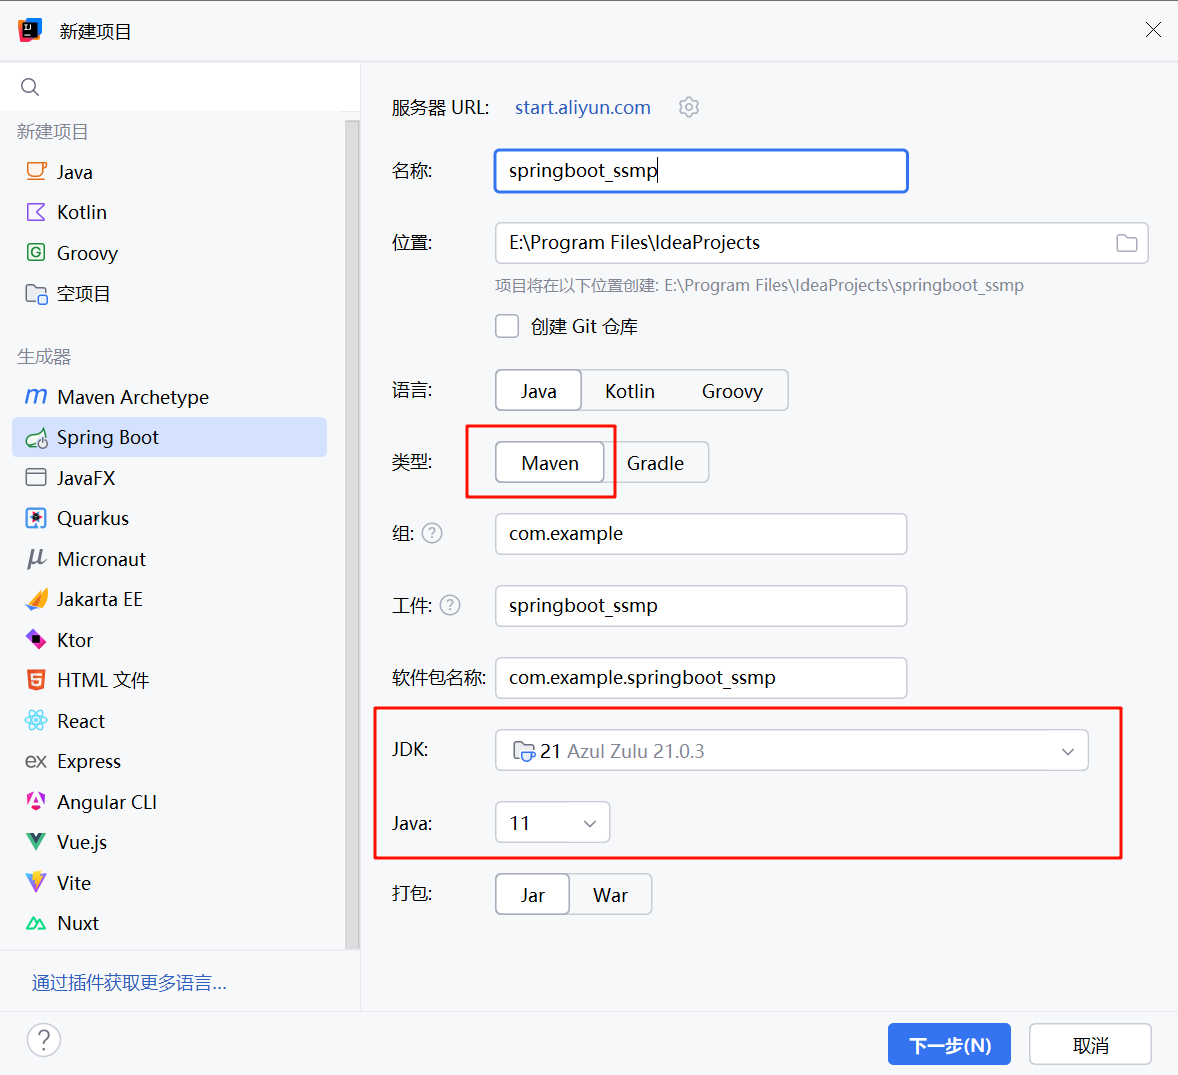This screenshot has height=1075, width=1178.
Task: Select the Jakarta EE generator icon
Action: (x=36, y=599)
